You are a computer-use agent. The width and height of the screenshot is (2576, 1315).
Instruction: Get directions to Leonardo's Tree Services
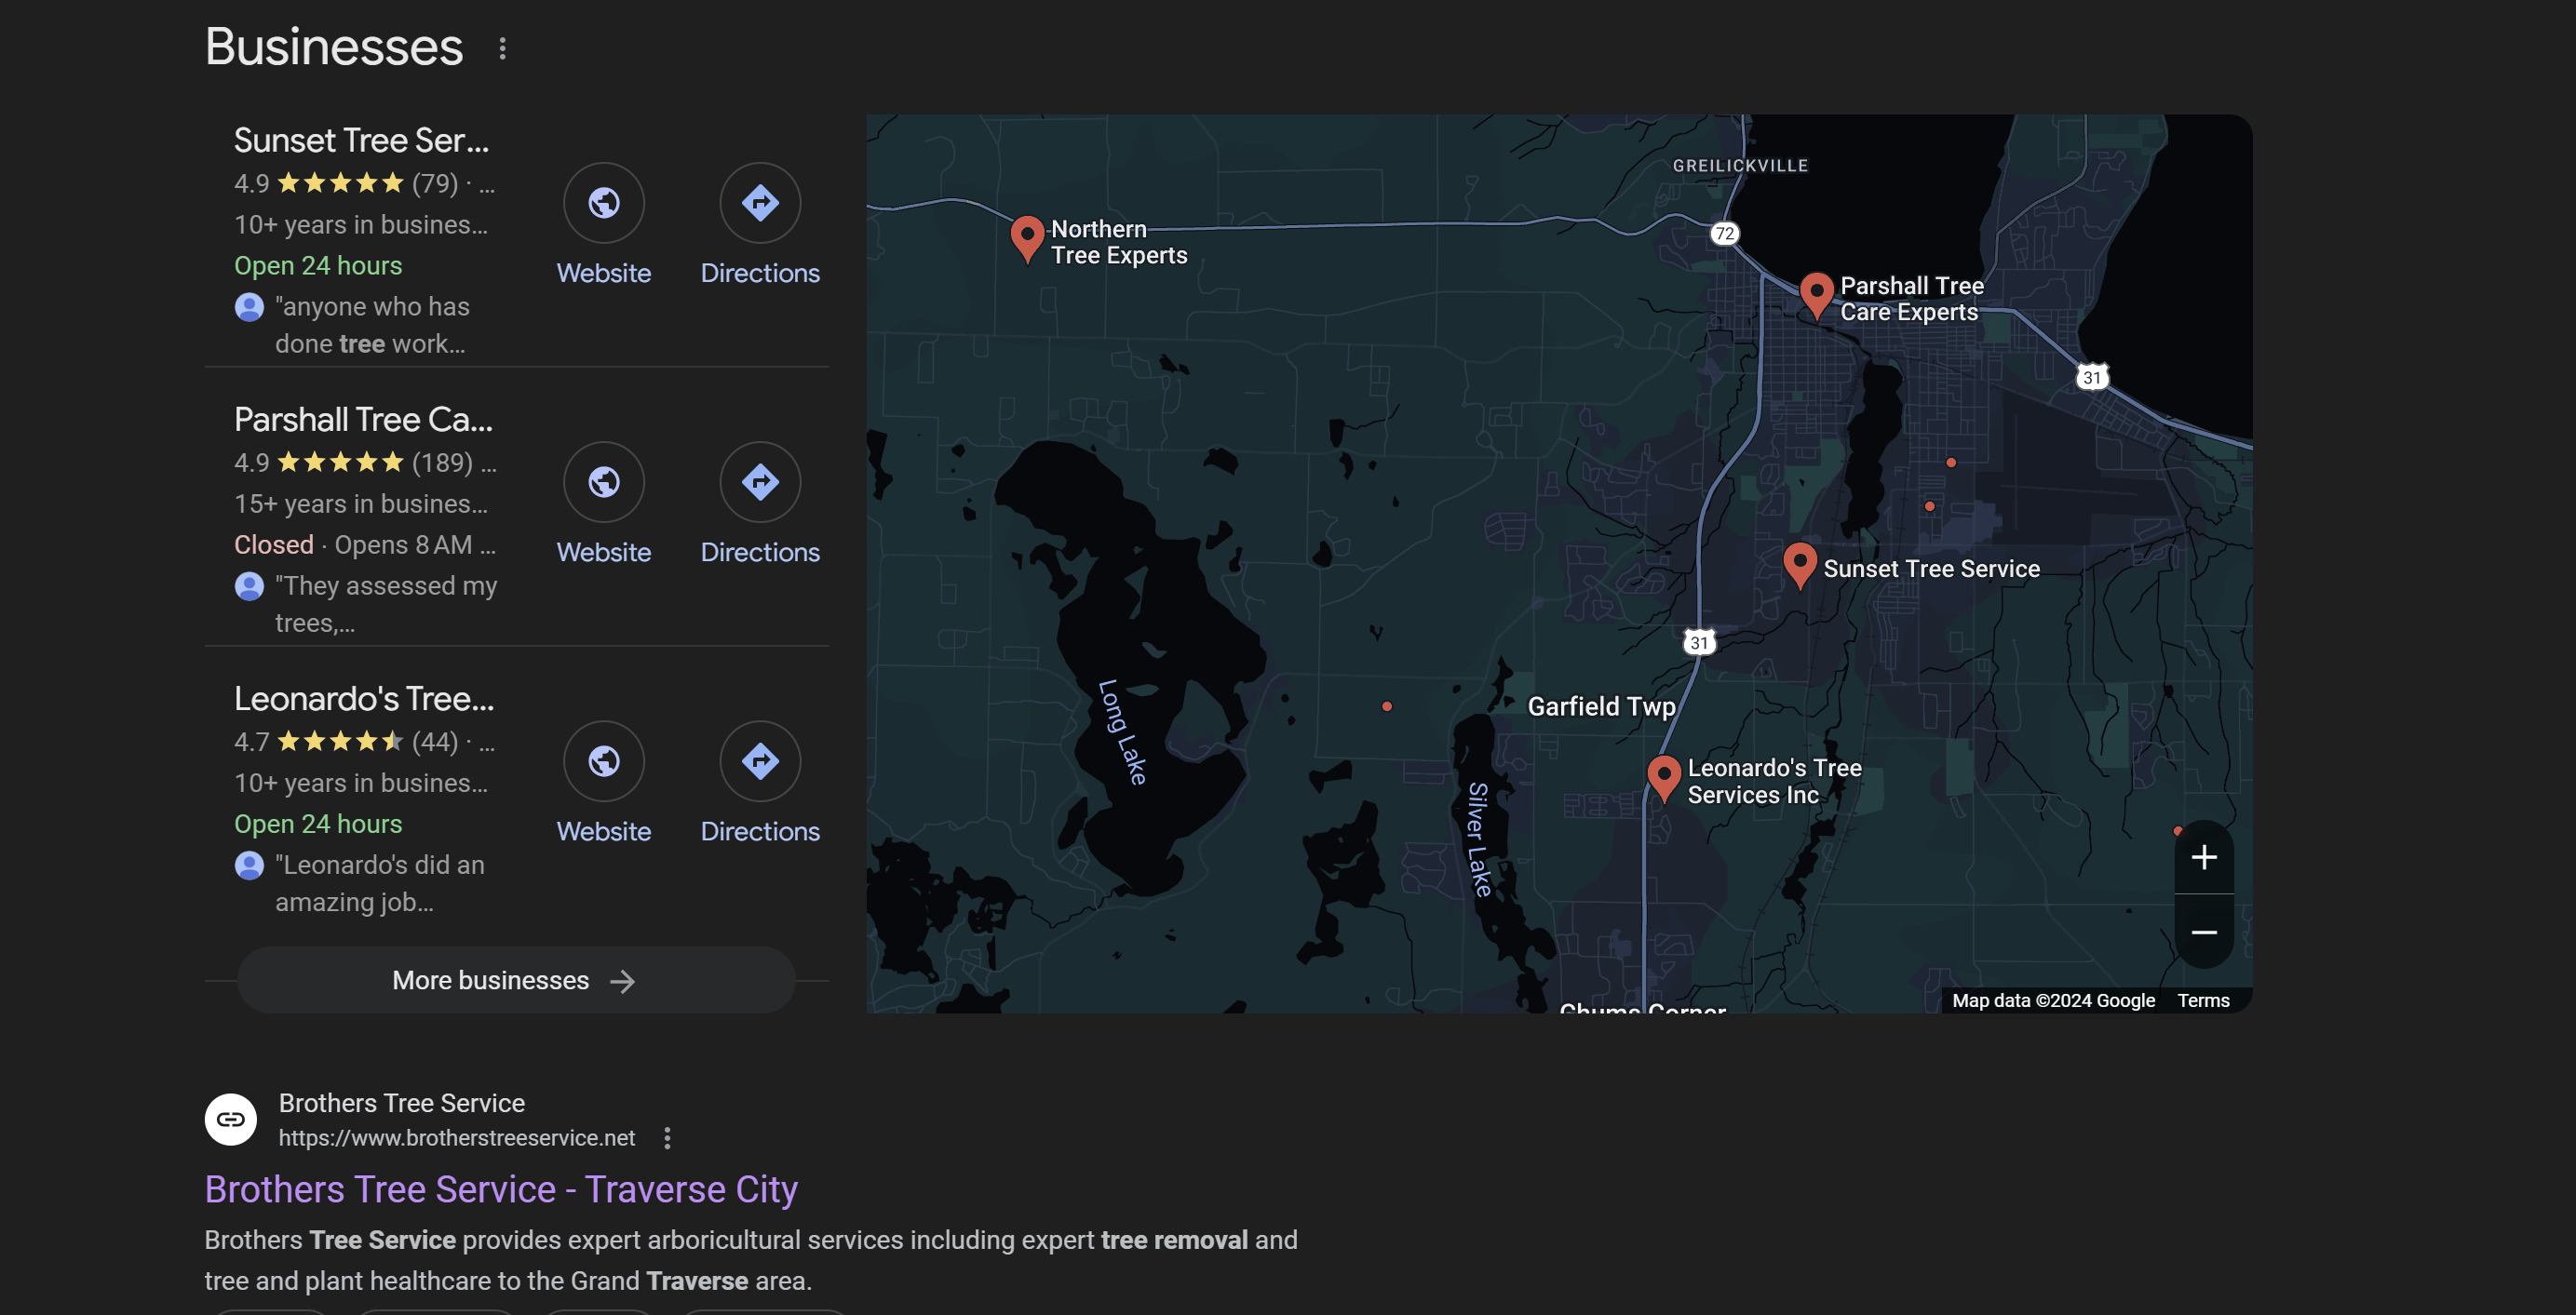coord(760,761)
